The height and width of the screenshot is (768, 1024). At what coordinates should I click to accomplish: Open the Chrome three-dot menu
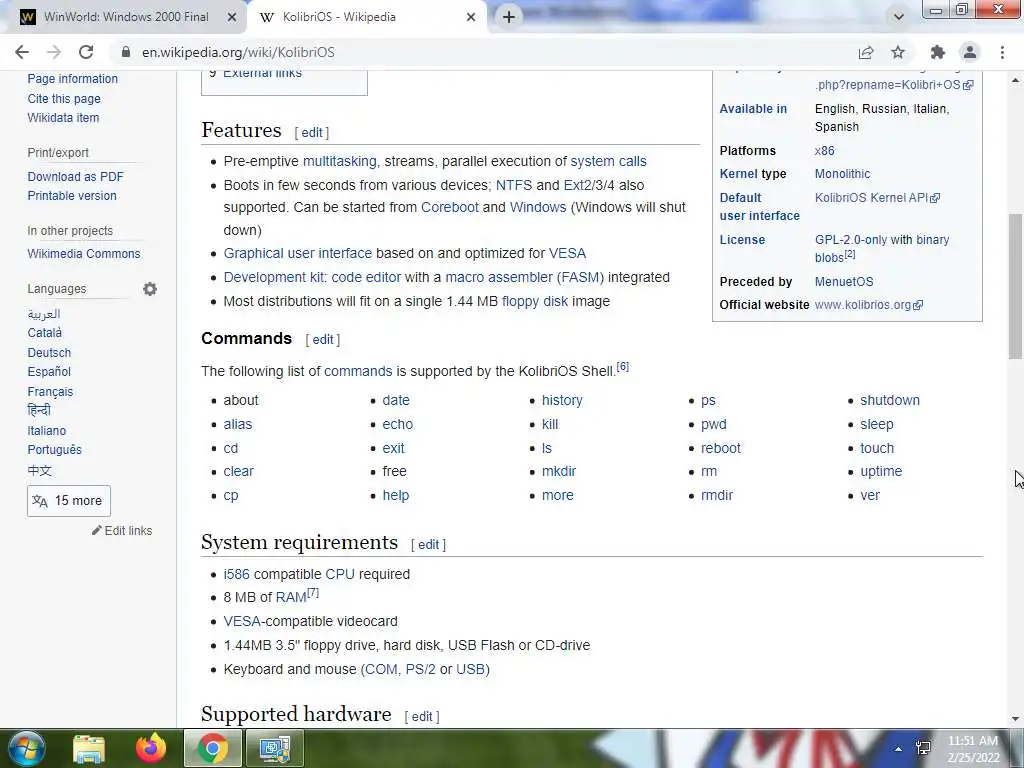point(1002,52)
